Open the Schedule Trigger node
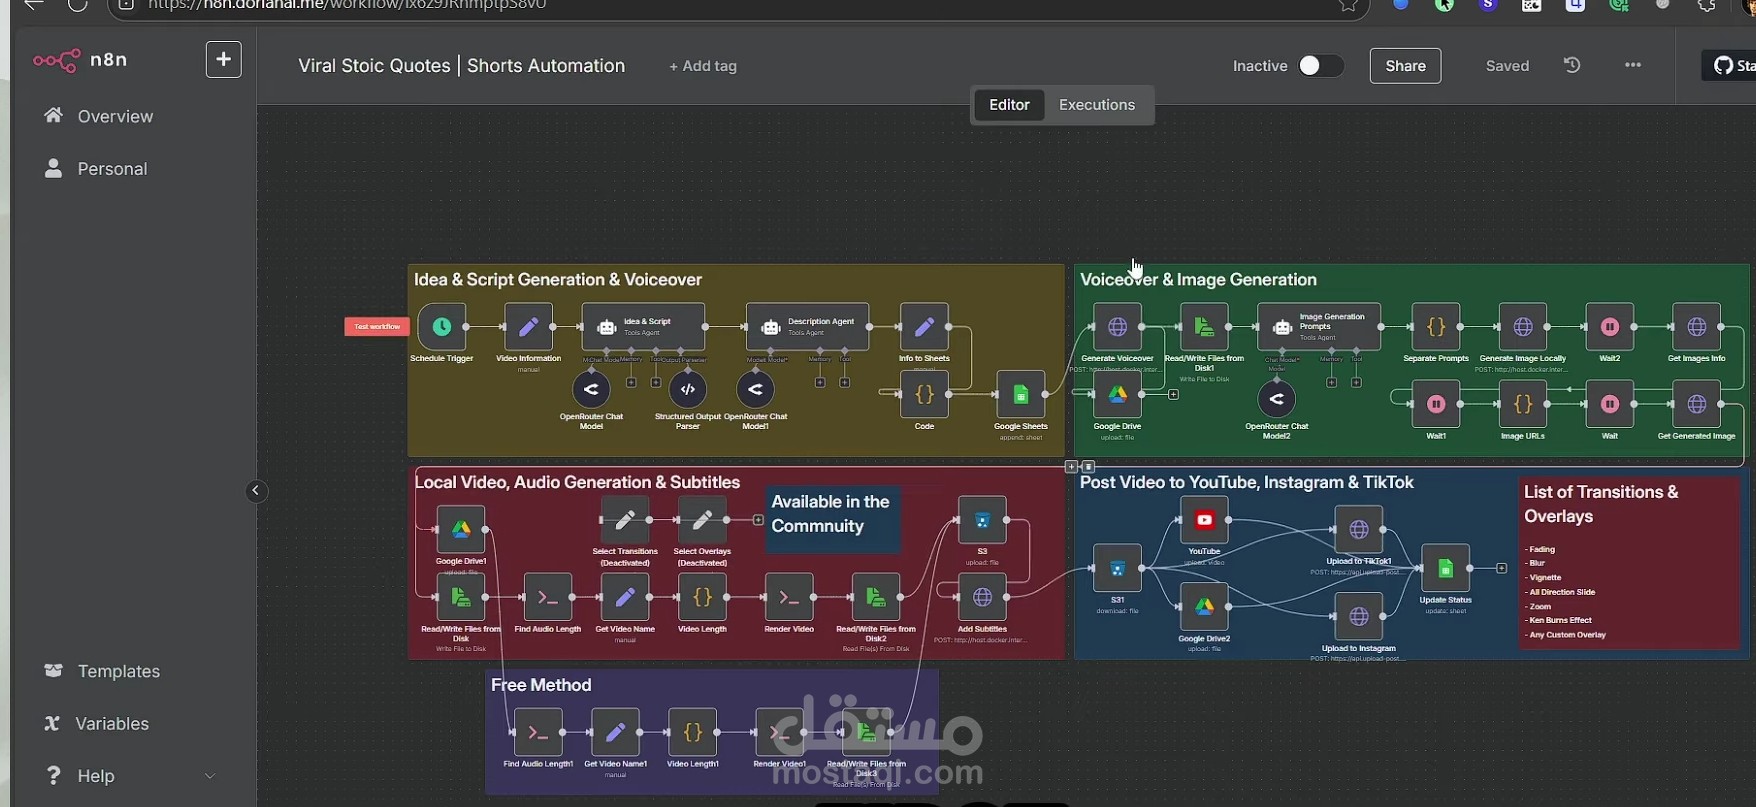 tap(441, 327)
